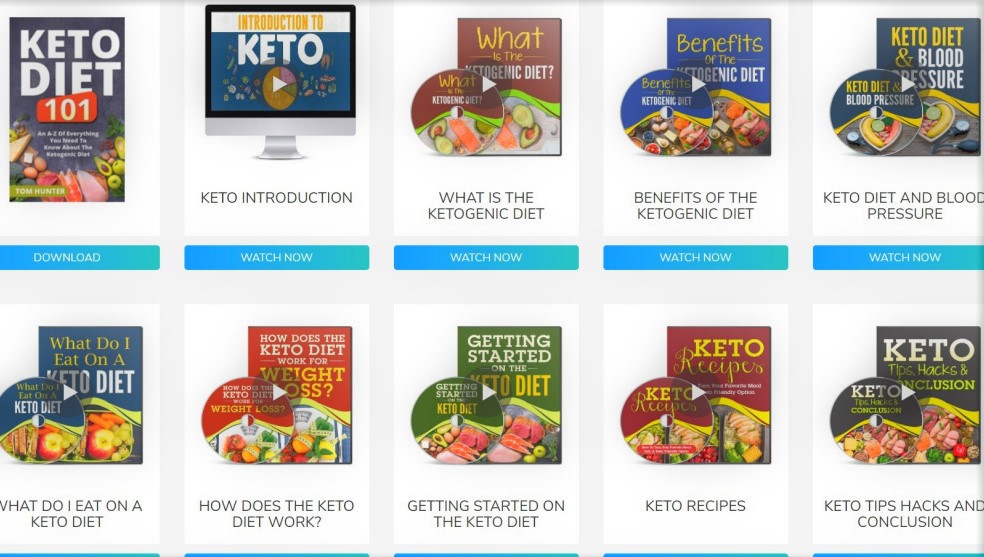Image resolution: width=984 pixels, height=557 pixels.
Task: Select the Keto Recipes title text
Action: 695,506
